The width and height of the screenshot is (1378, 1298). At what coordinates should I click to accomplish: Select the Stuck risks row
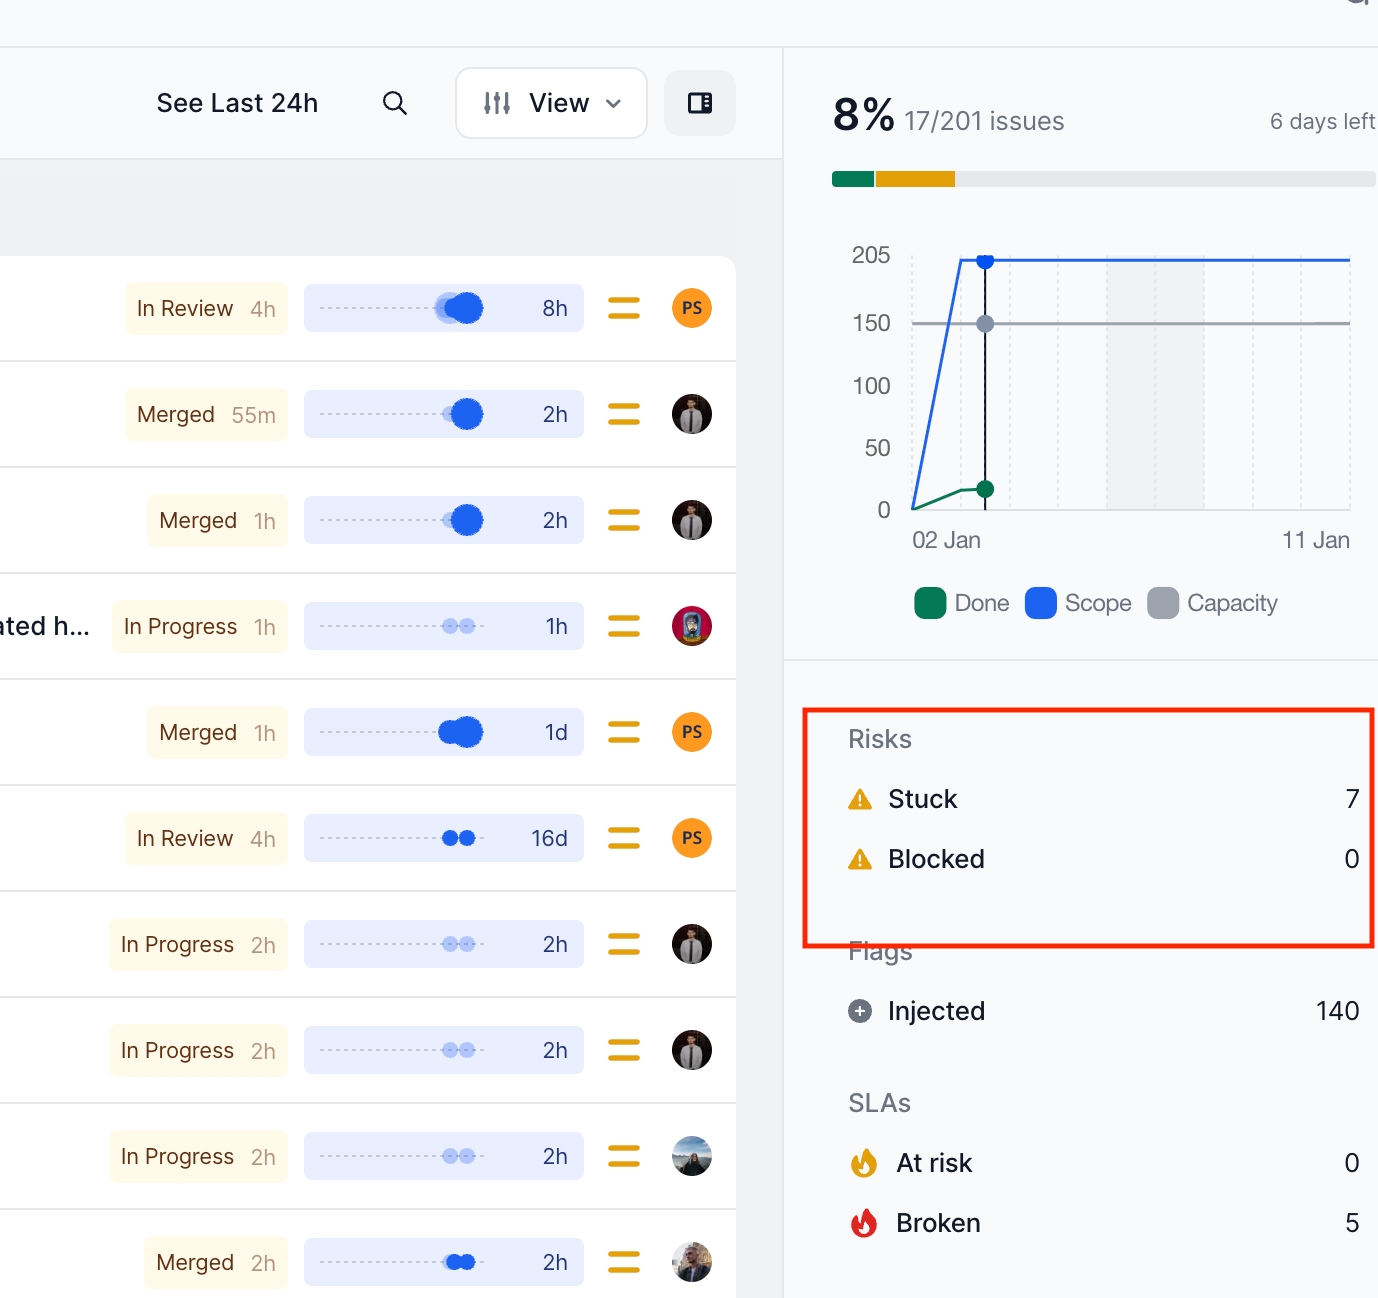click(1100, 799)
